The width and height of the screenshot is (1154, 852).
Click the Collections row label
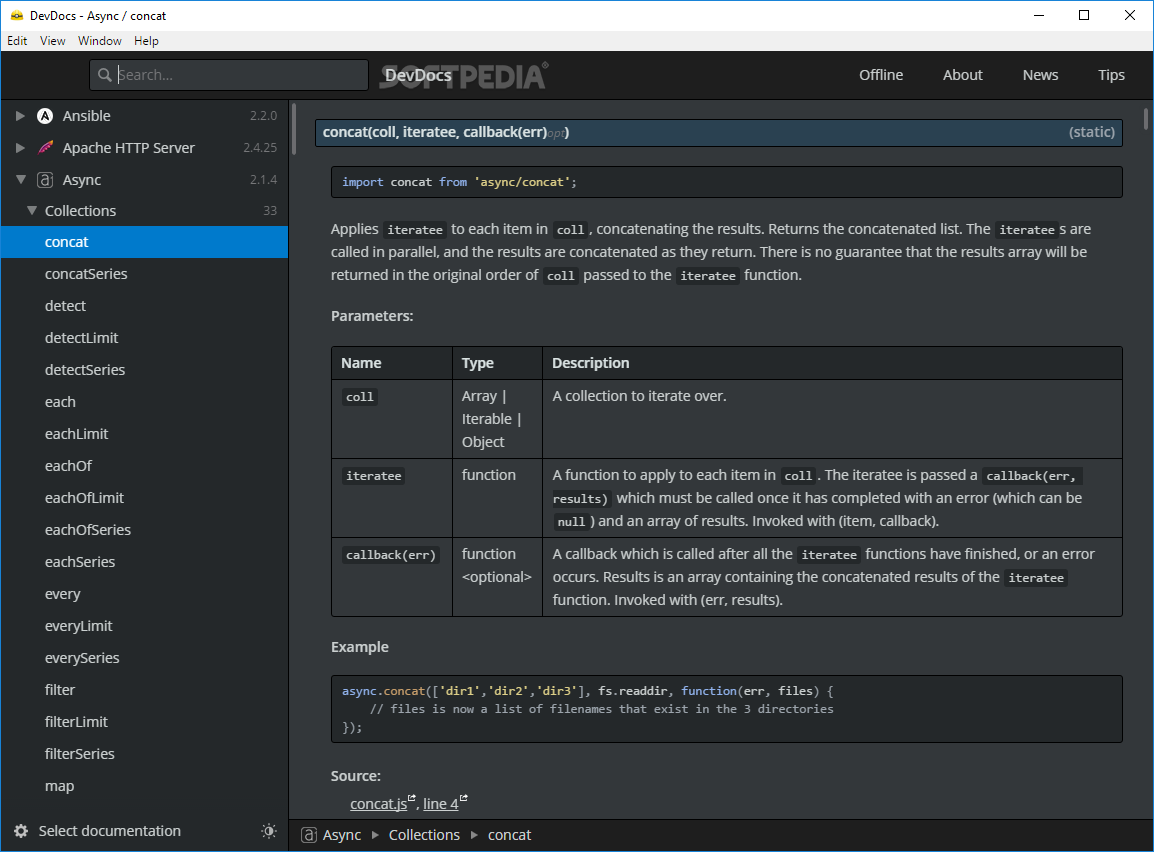click(80, 210)
